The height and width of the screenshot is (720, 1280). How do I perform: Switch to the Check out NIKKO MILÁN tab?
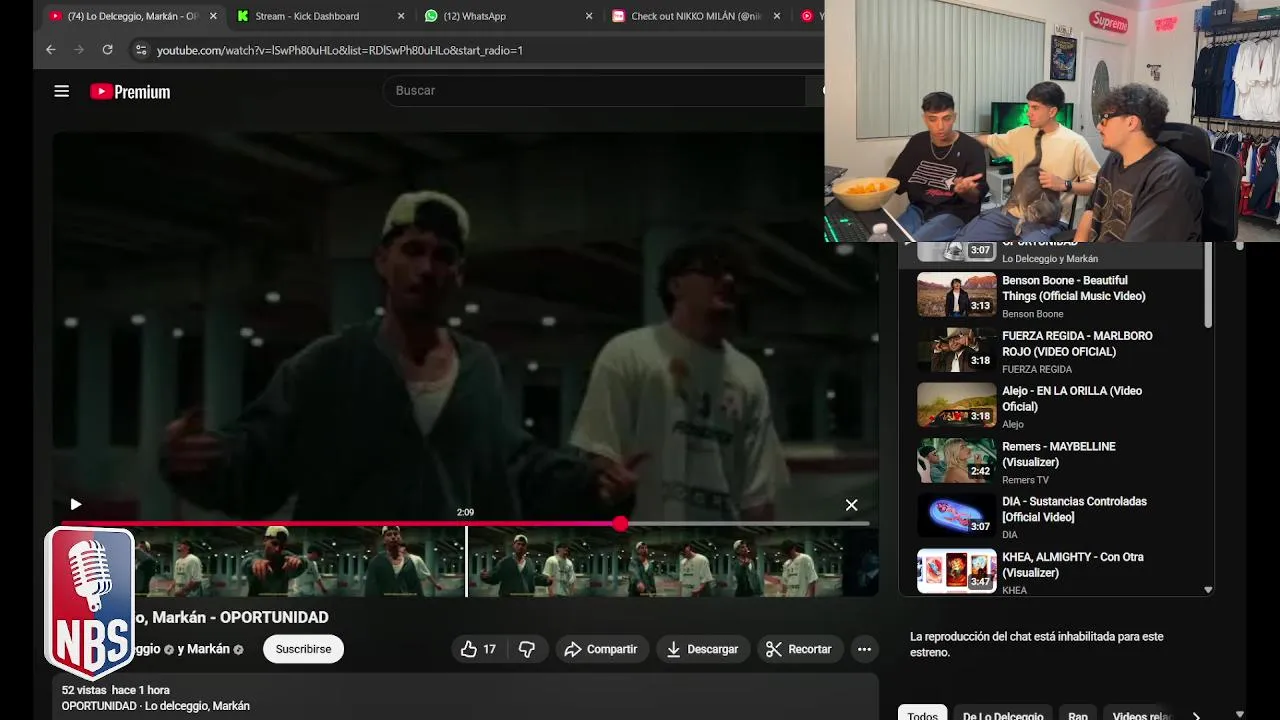[x=697, y=16]
